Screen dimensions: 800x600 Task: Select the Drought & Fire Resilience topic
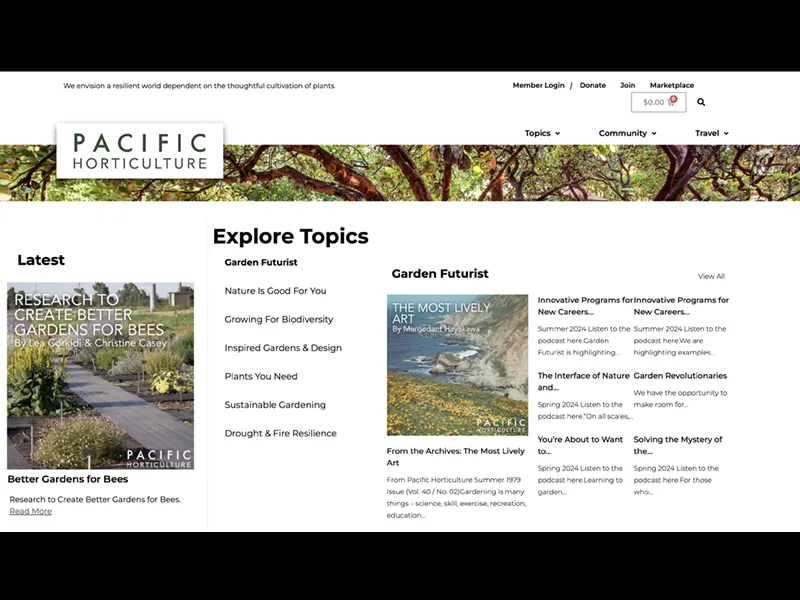tap(278, 433)
